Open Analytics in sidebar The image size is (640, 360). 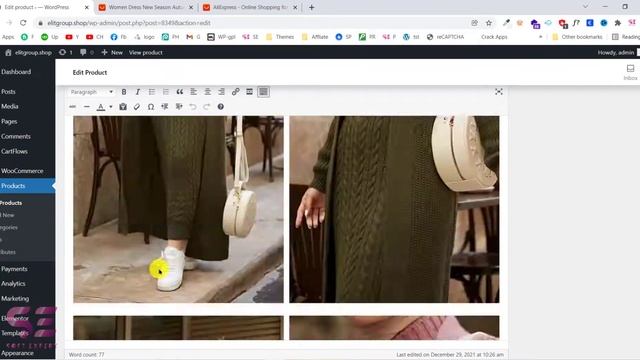(x=13, y=284)
